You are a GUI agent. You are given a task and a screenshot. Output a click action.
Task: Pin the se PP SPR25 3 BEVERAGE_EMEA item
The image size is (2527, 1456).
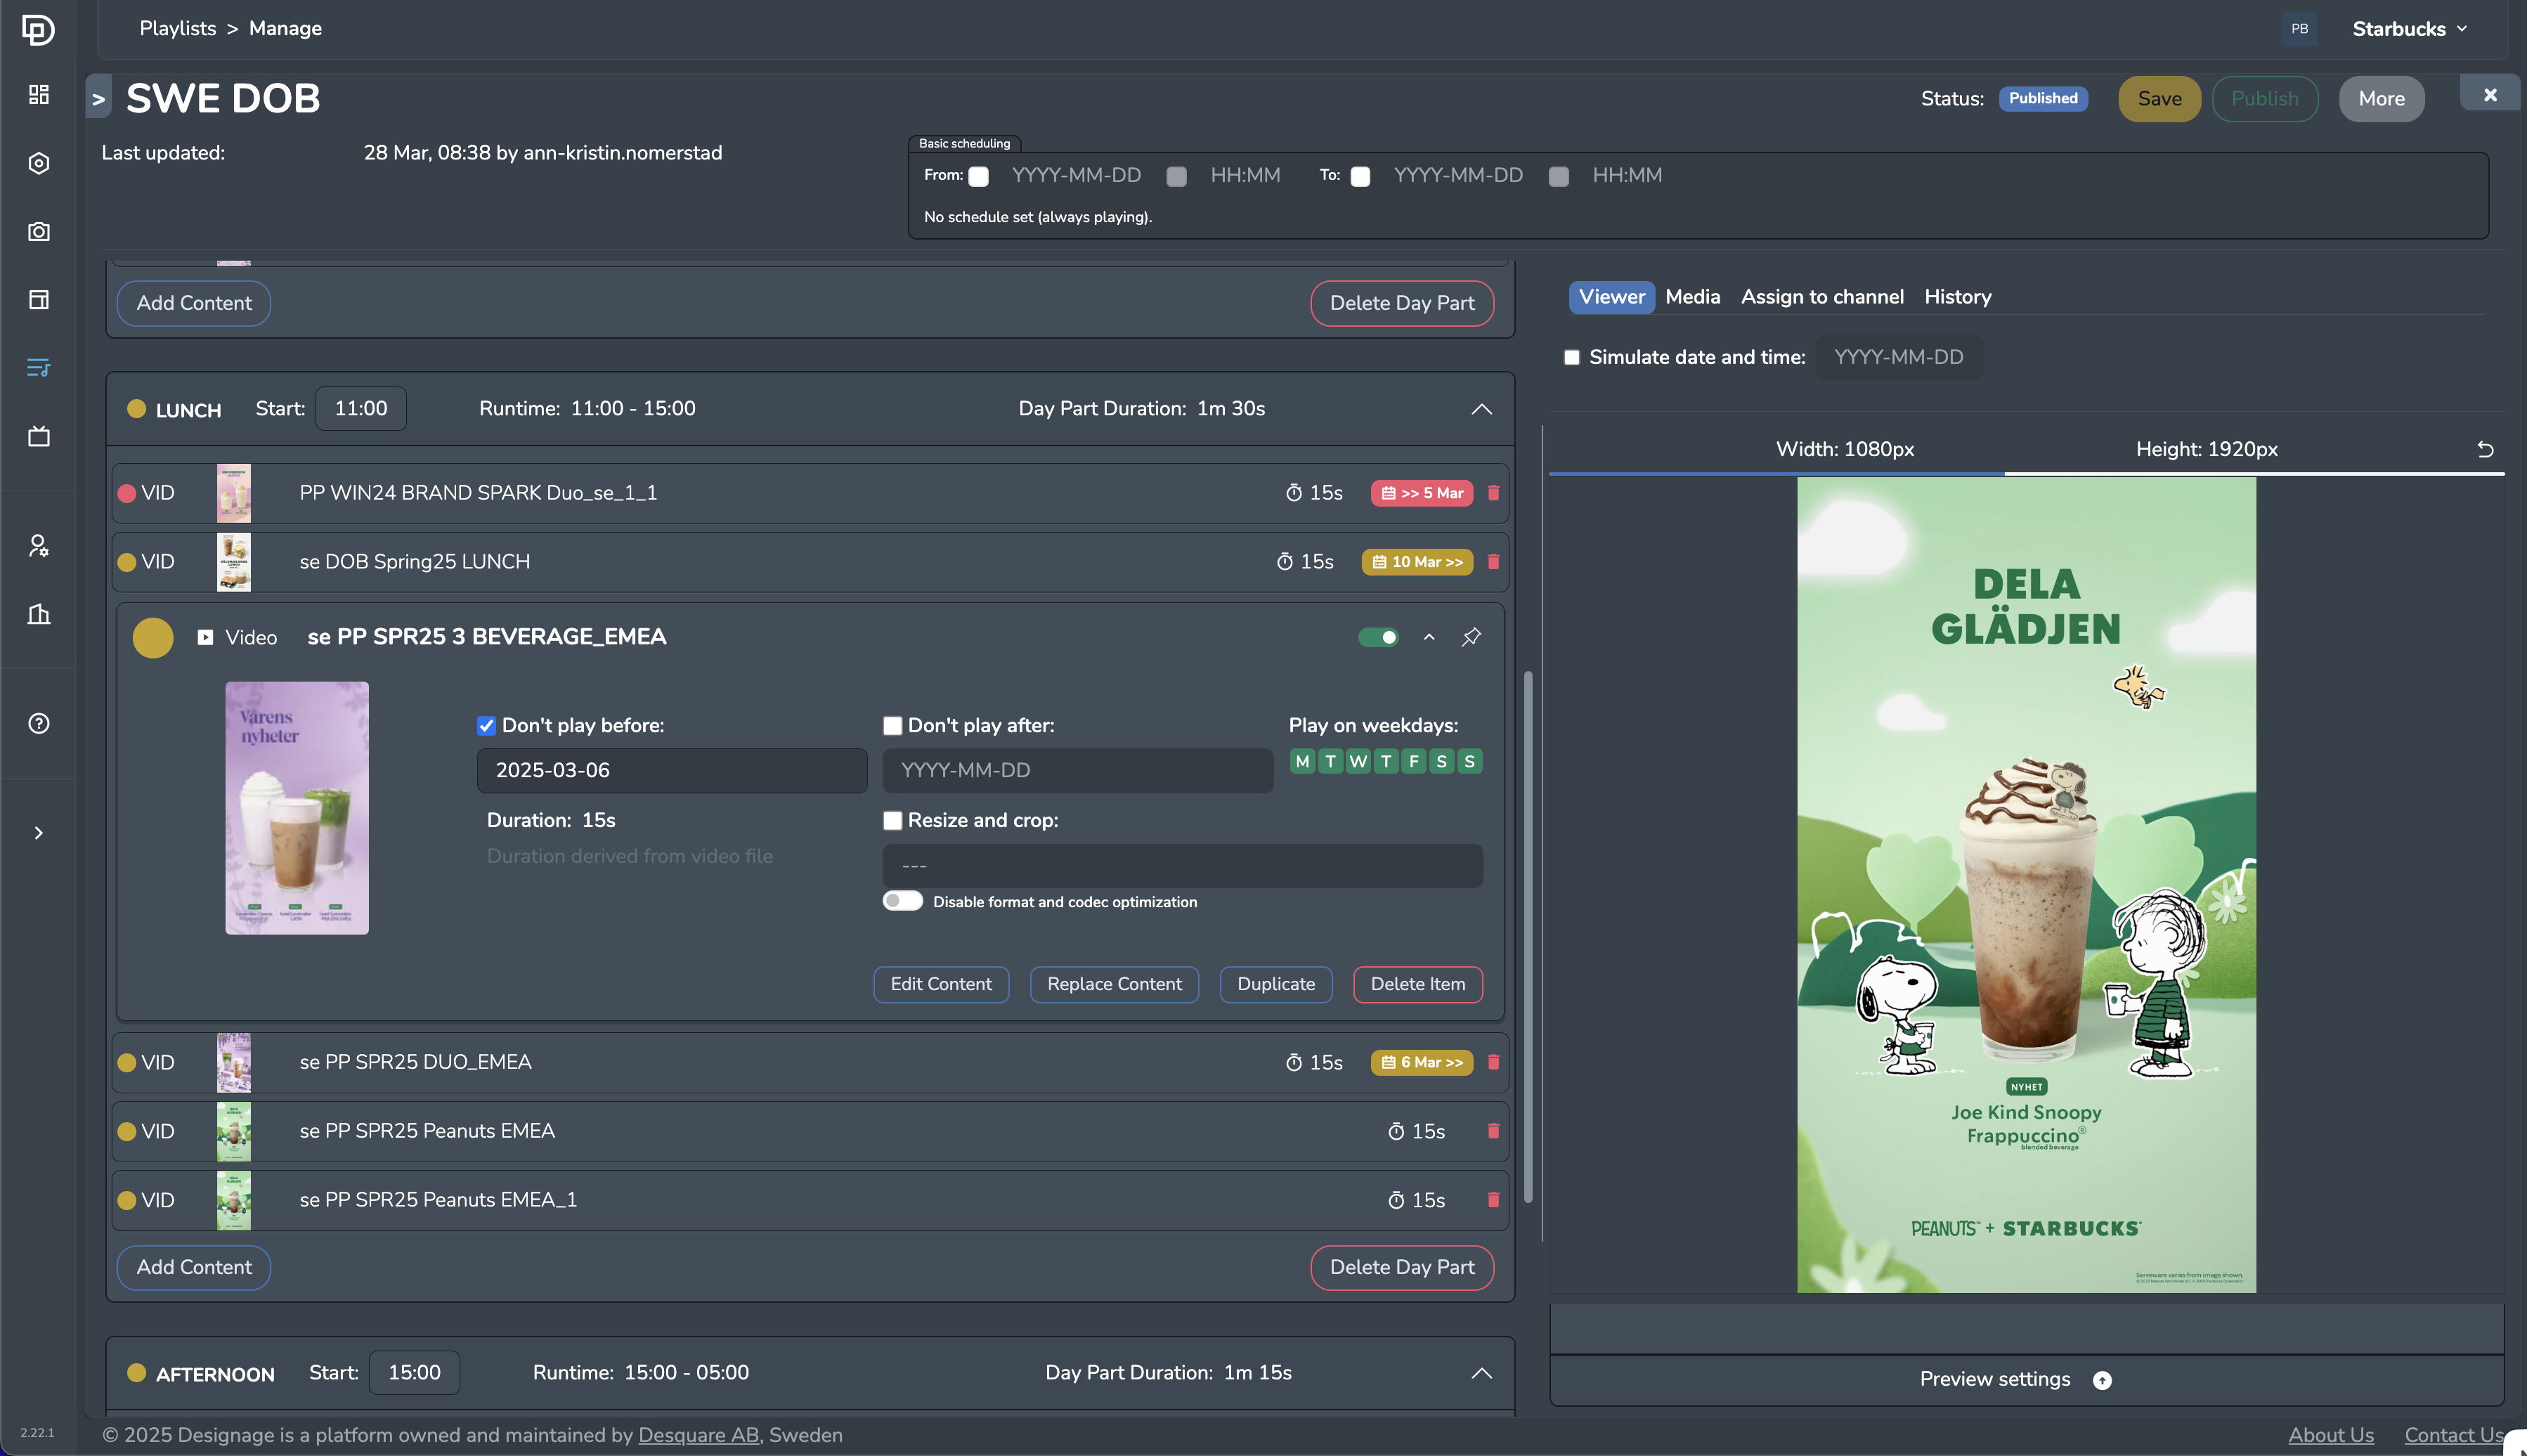click(x=1471, y=637)
